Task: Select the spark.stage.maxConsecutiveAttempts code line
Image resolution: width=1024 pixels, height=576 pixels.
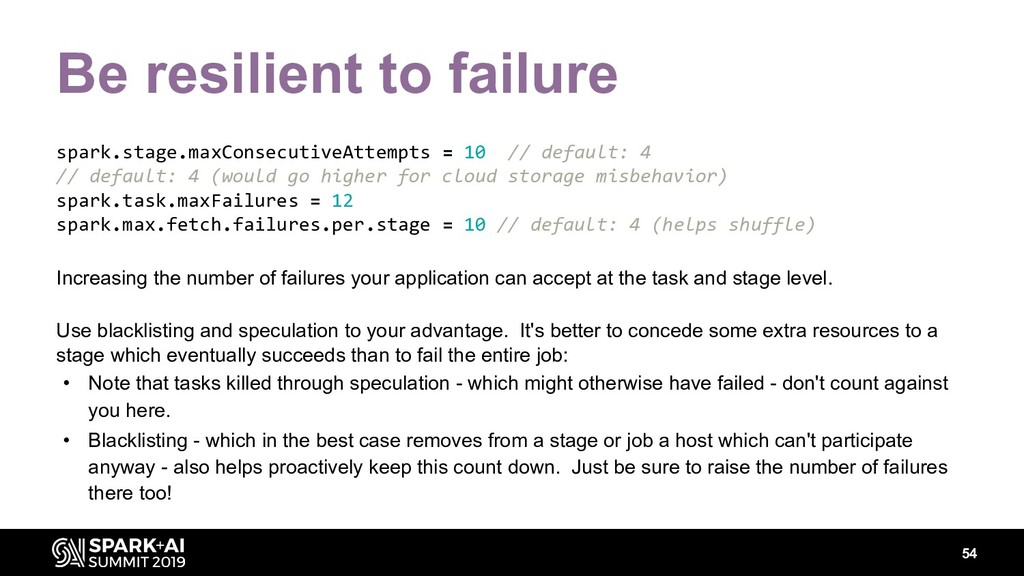Action: [x=353, y=152]
